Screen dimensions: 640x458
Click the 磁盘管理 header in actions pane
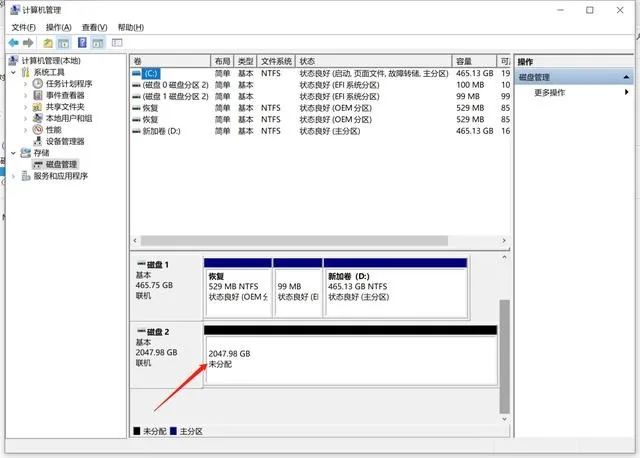coord(574,77)
